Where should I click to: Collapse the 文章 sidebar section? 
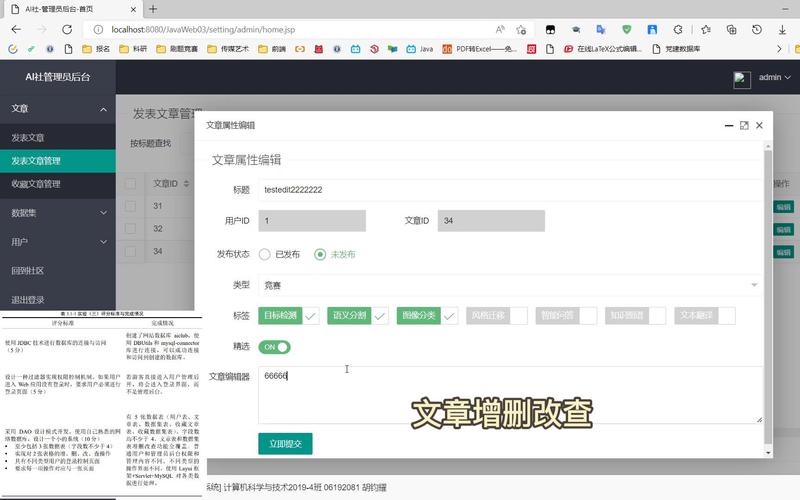tap(58, 109)
